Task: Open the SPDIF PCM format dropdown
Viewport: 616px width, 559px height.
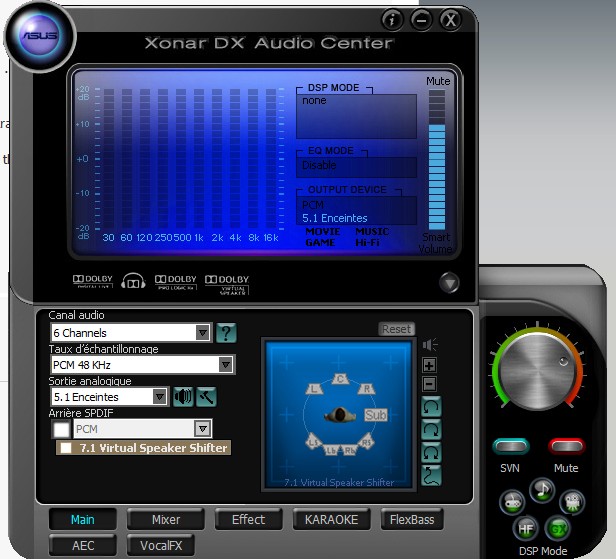Action: tap(143, 429)
